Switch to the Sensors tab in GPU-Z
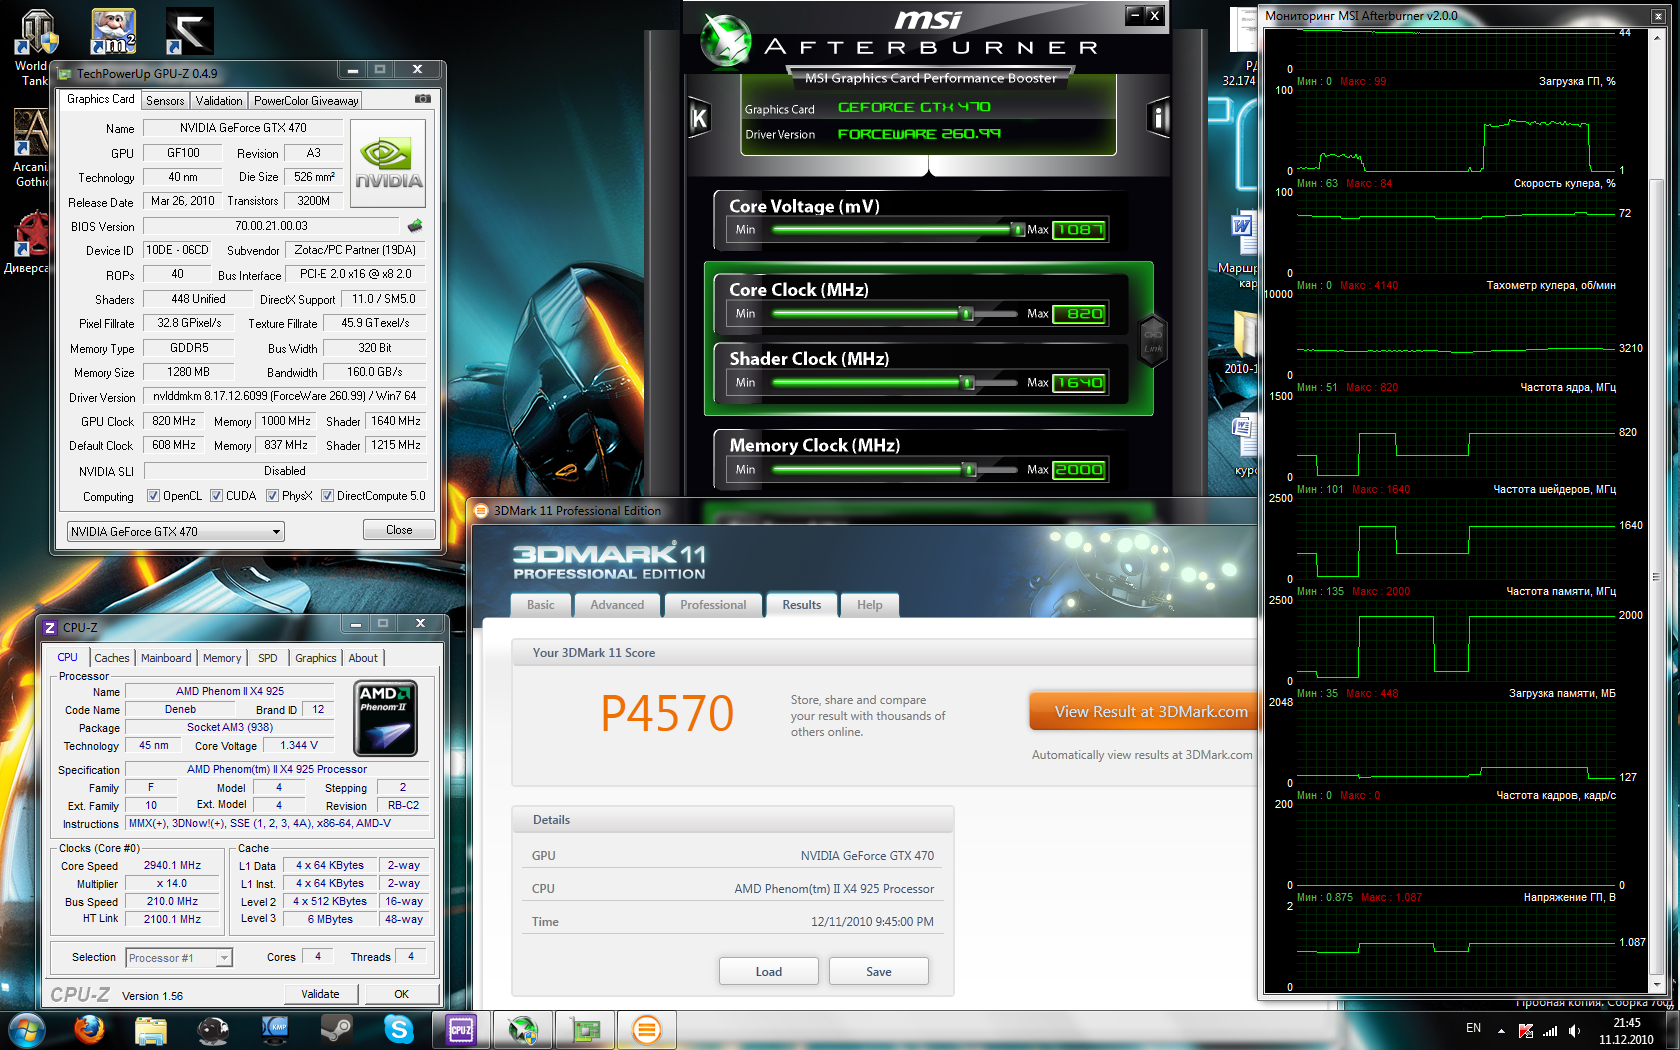The image size is (1680, 1050). (165, 101)
